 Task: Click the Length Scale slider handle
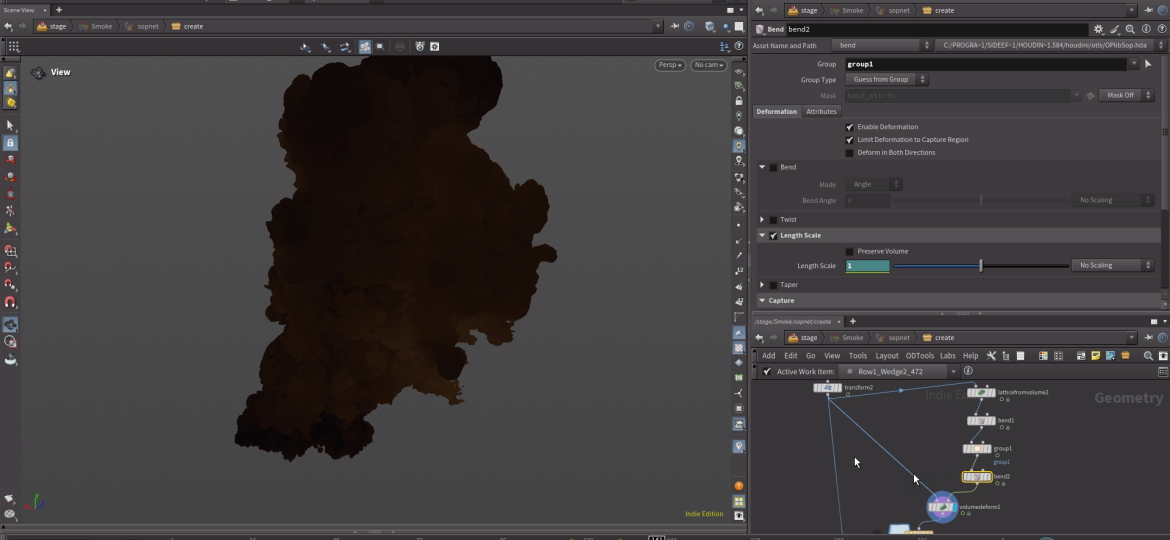click(981, 266)
